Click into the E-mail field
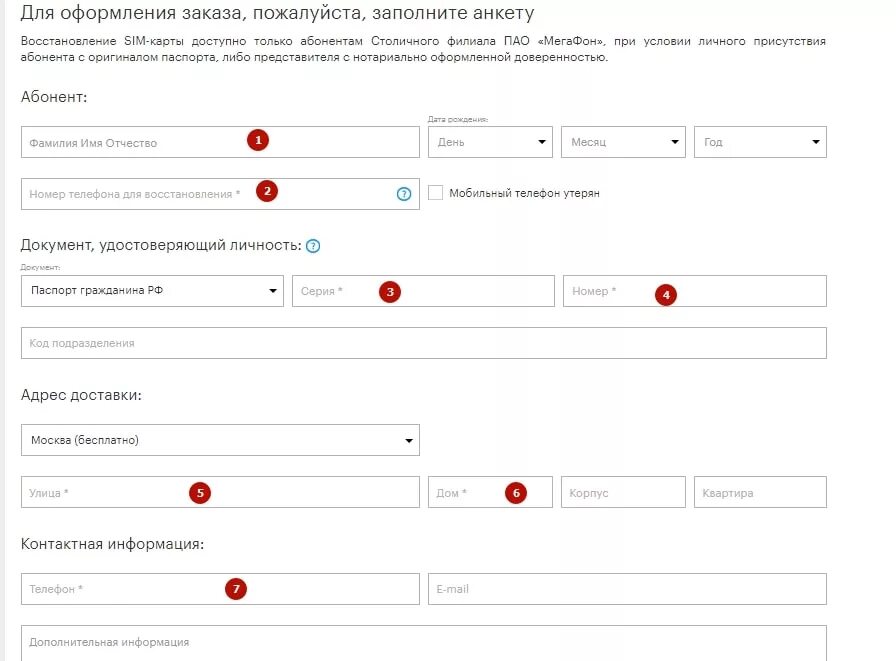The height and width of the screenshot is (661, 896). coord(627,589)
